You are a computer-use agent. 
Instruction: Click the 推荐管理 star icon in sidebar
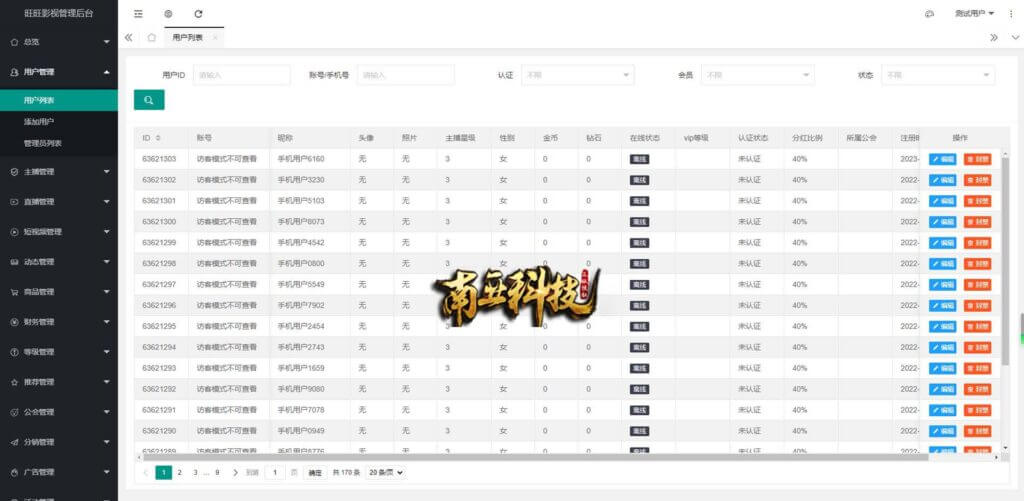pyautogui.click(x=14, y=382)
